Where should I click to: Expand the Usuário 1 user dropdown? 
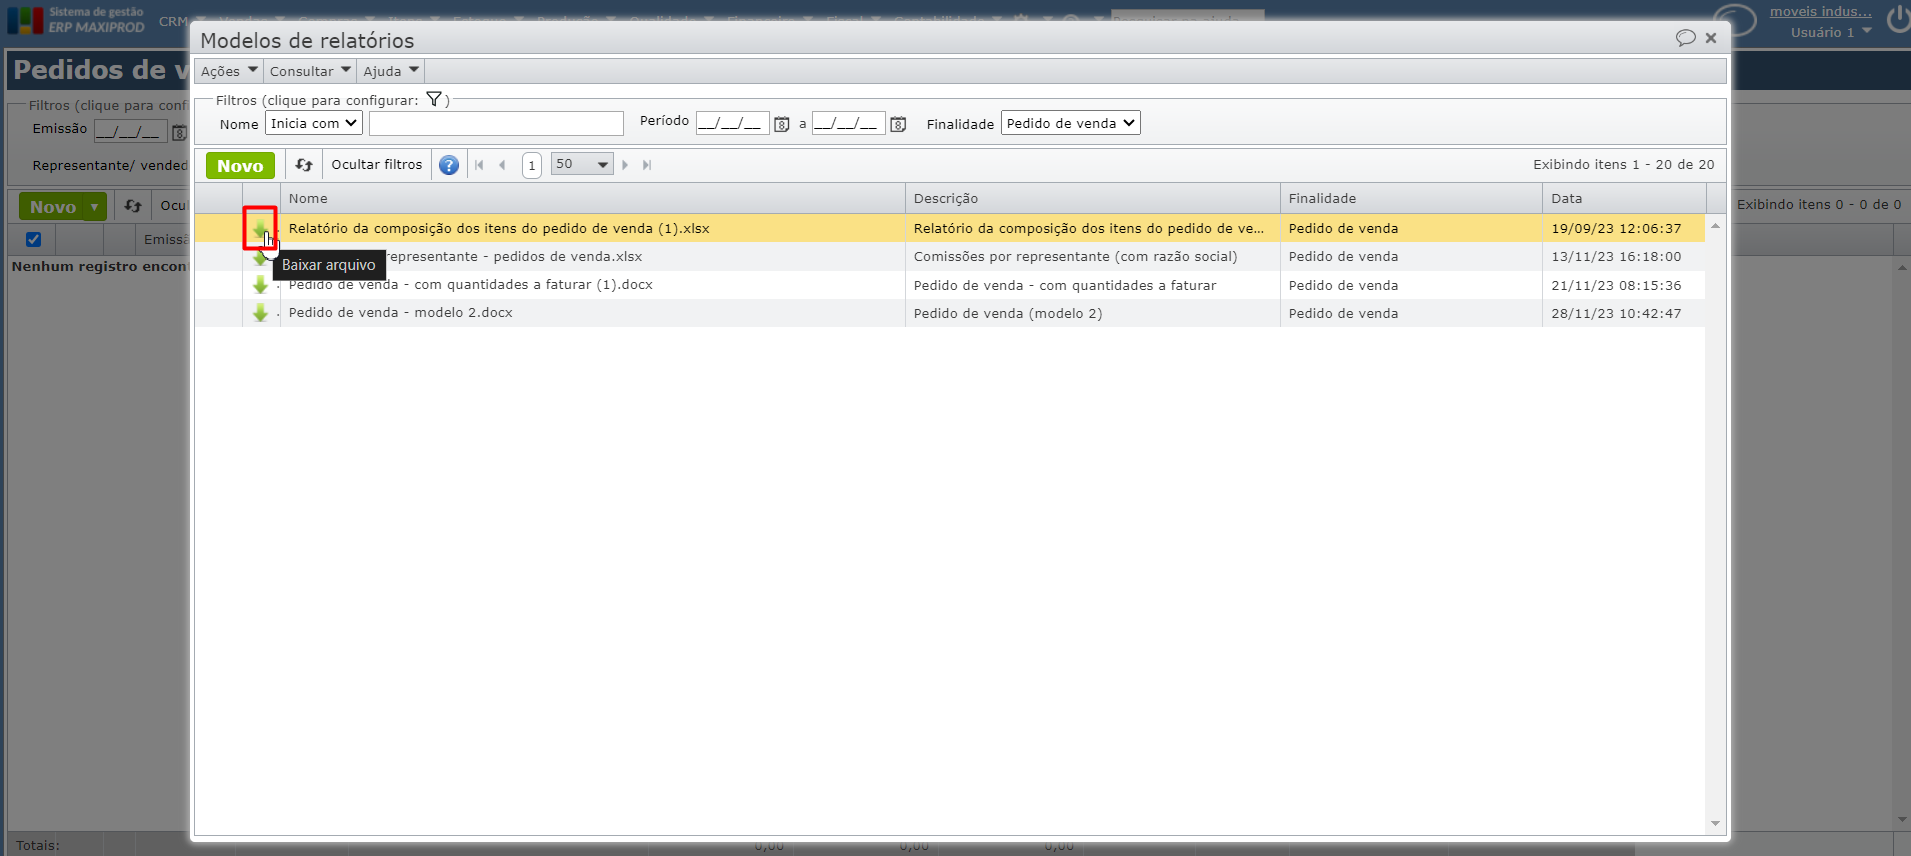[x=1866, y=31]
